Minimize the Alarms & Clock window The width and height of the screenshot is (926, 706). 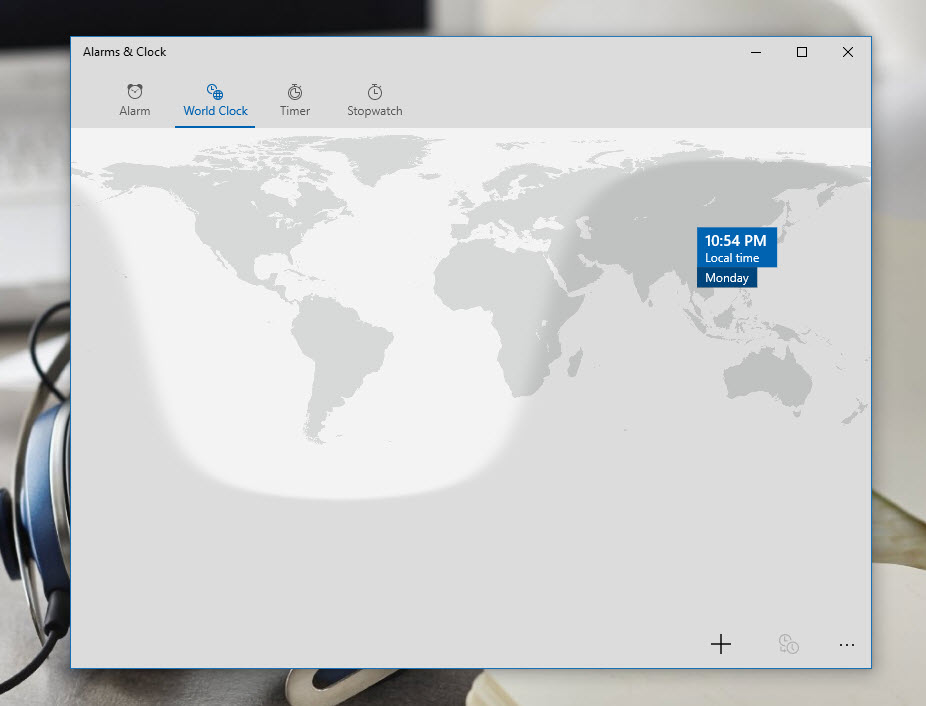[755, 52]
